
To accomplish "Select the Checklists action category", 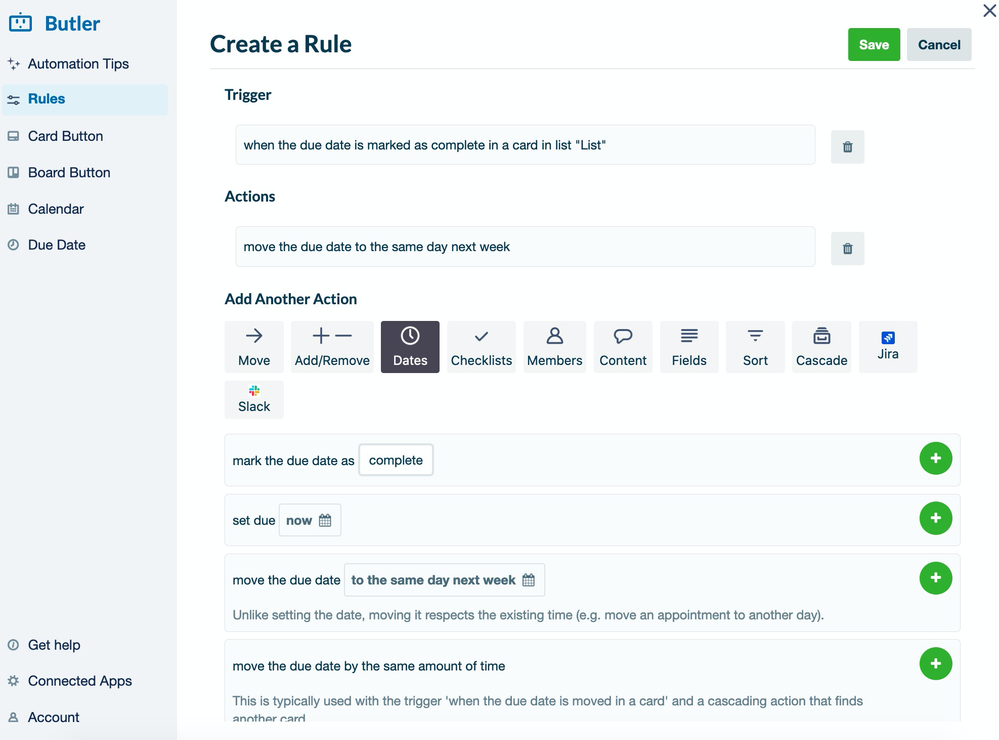I will (x=481, y=347).
